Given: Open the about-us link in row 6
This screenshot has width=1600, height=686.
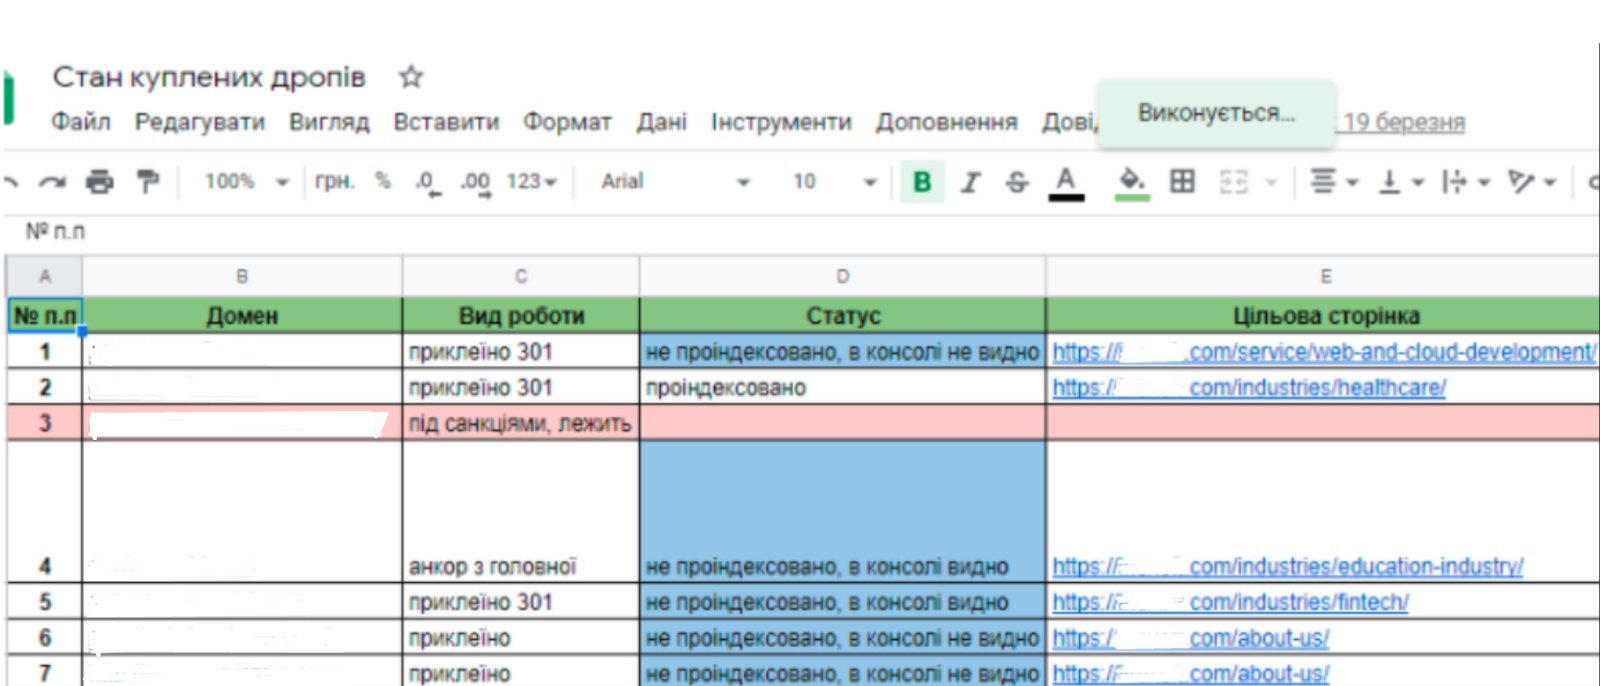Looking at the screenshot, I should pos(1191,639).
